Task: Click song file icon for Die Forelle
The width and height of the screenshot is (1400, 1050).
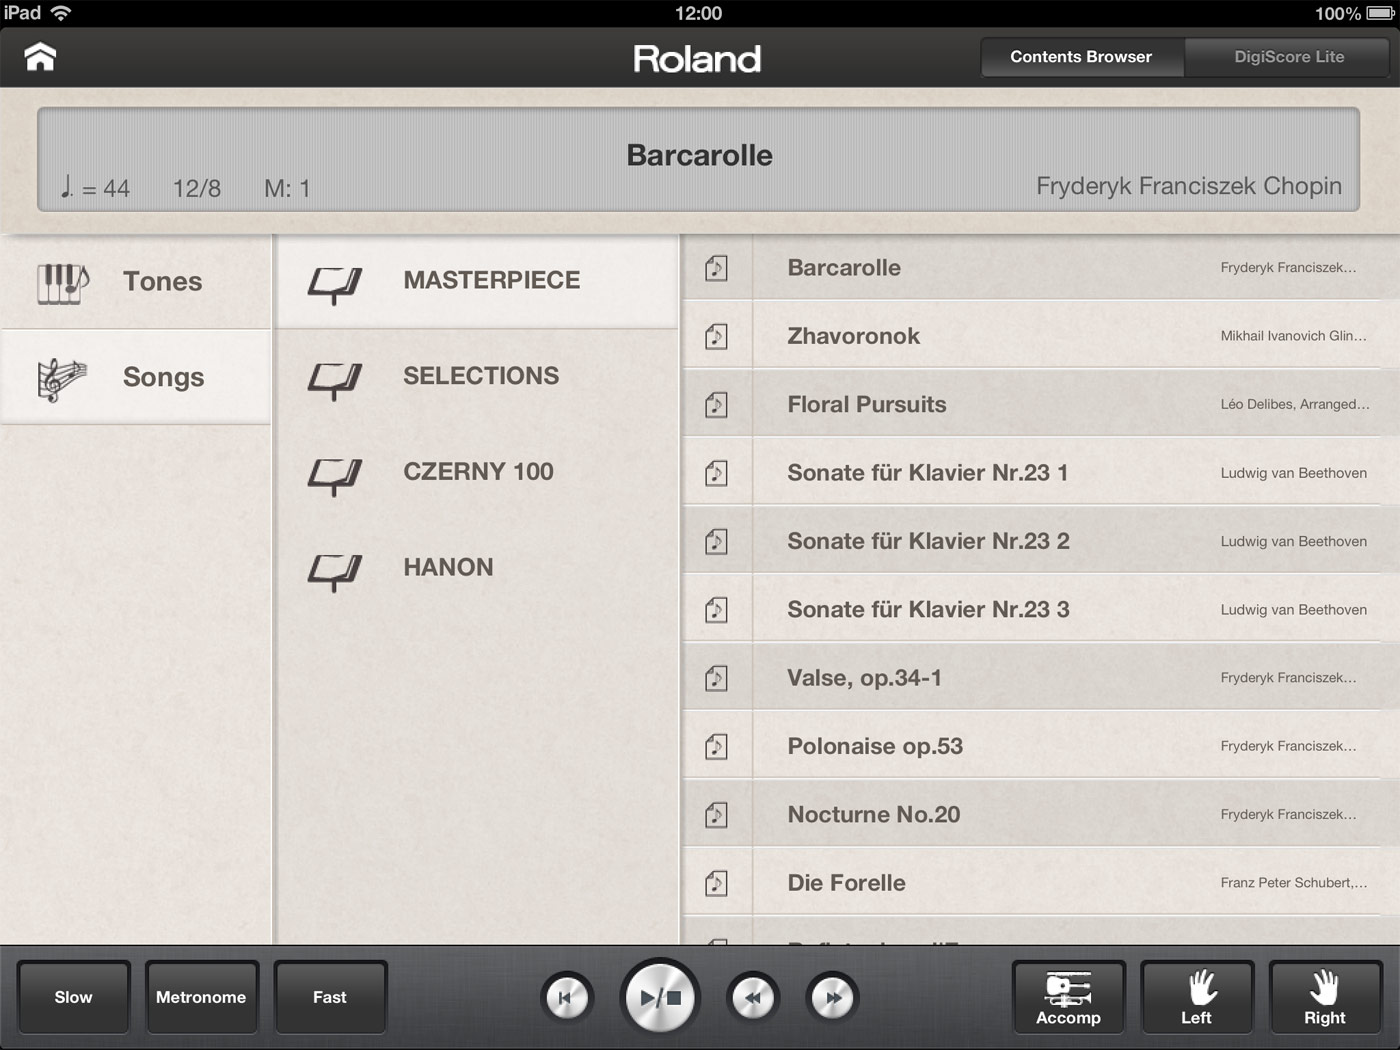Action: (x=716, y=883)
